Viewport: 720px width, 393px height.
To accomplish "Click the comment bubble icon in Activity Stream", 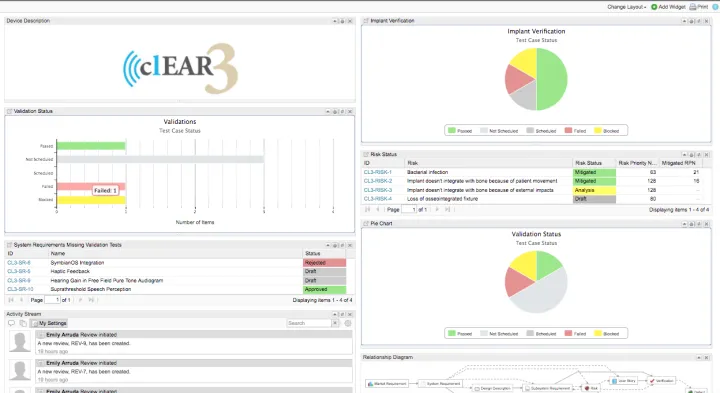I will pos(11,323).
